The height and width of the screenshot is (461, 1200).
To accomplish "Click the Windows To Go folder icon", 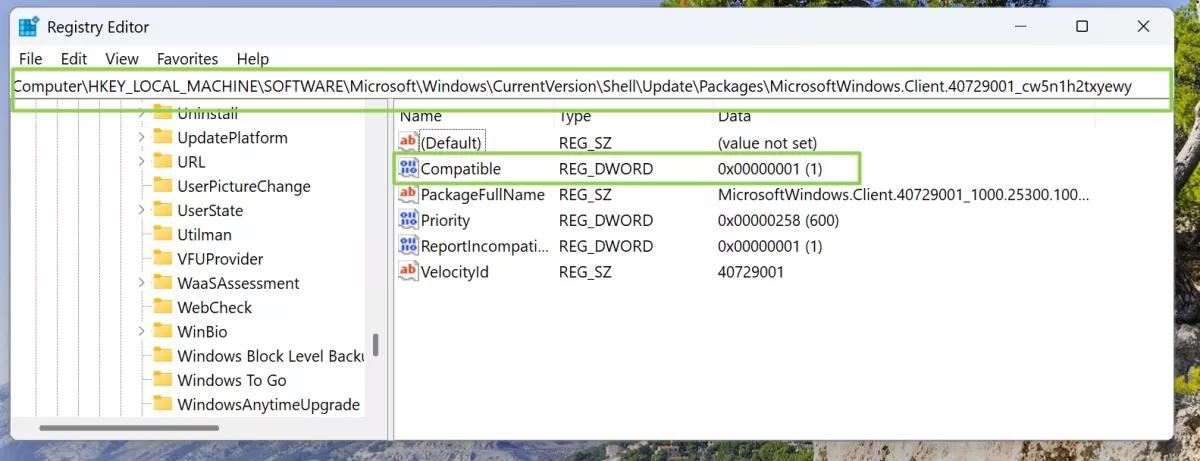I will coord(163,380).
